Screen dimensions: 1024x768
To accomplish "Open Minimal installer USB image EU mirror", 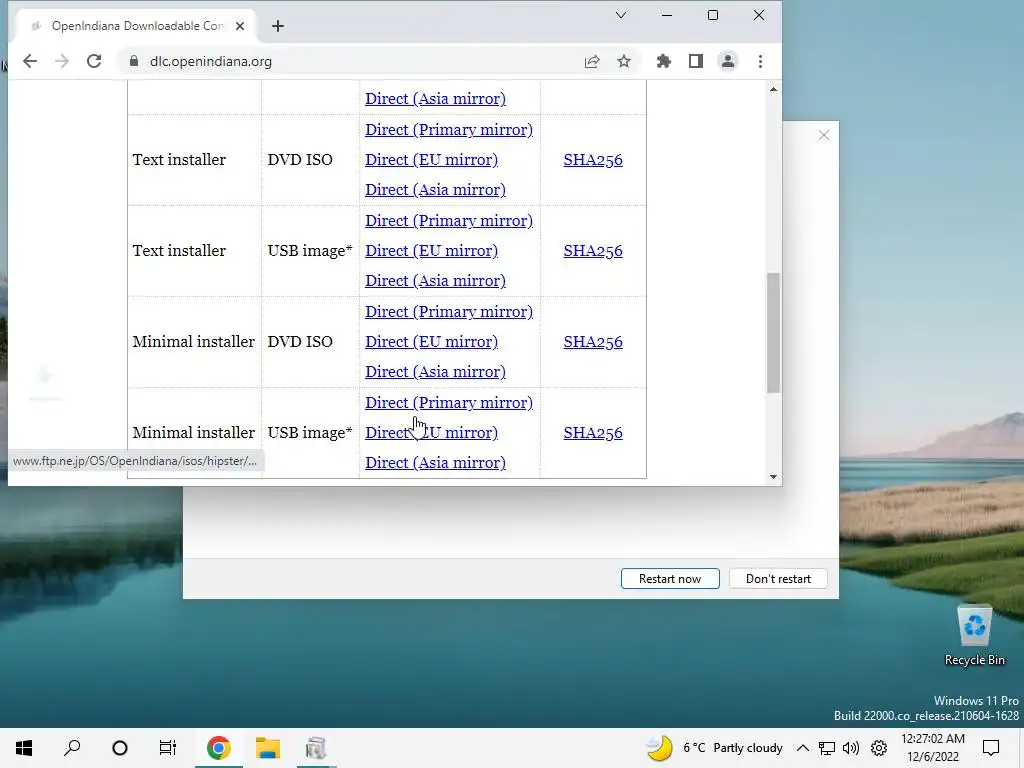I will (x=431, y=432).
